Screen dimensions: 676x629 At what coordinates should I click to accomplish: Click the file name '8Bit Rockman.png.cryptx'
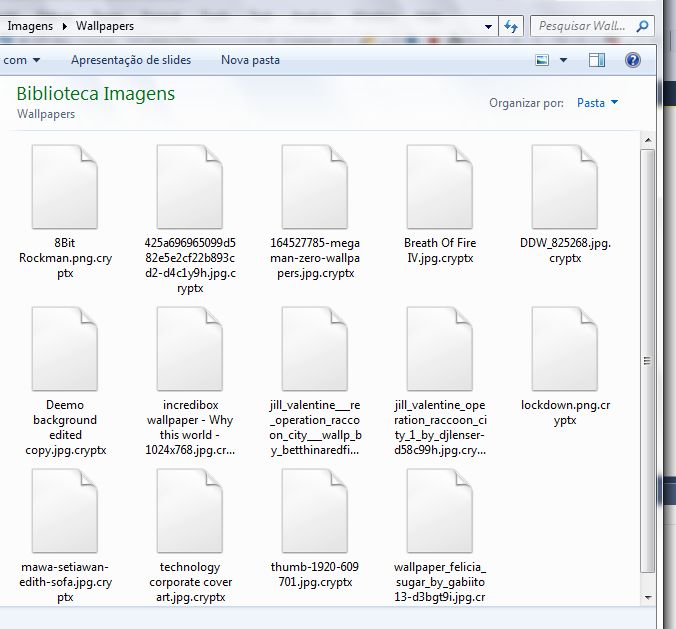click(x=65, y=258)
